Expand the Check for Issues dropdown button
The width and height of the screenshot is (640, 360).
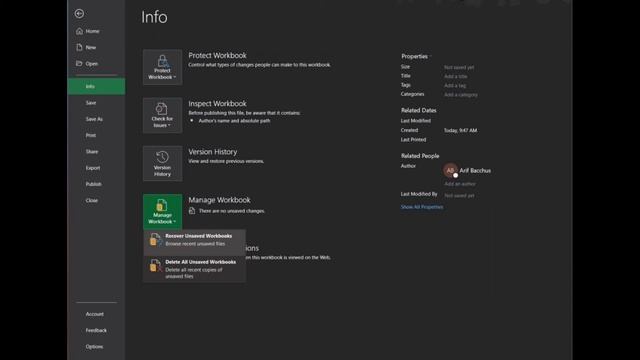[162, 116]
